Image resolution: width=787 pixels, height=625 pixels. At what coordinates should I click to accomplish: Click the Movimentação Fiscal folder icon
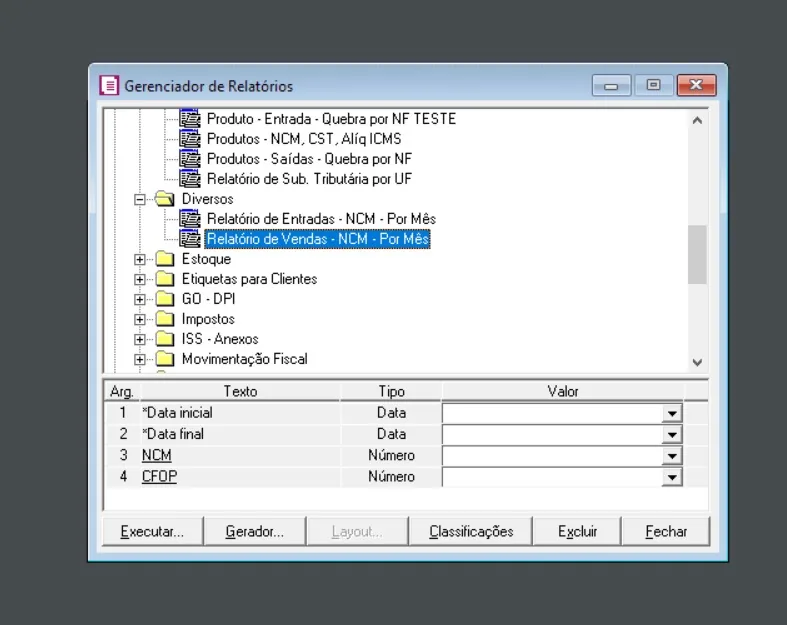pyautogui.click(x=165, y=359)
